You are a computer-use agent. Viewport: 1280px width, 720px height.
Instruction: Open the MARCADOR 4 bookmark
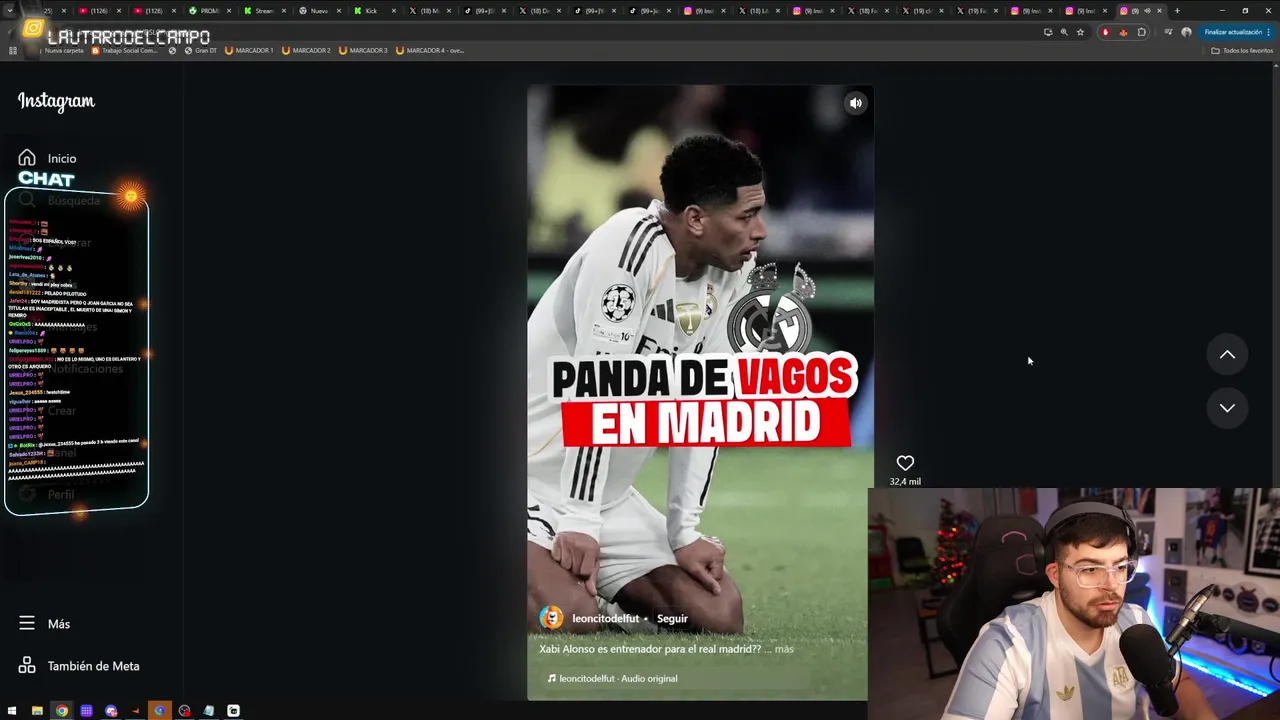click(x=430, y=50)
